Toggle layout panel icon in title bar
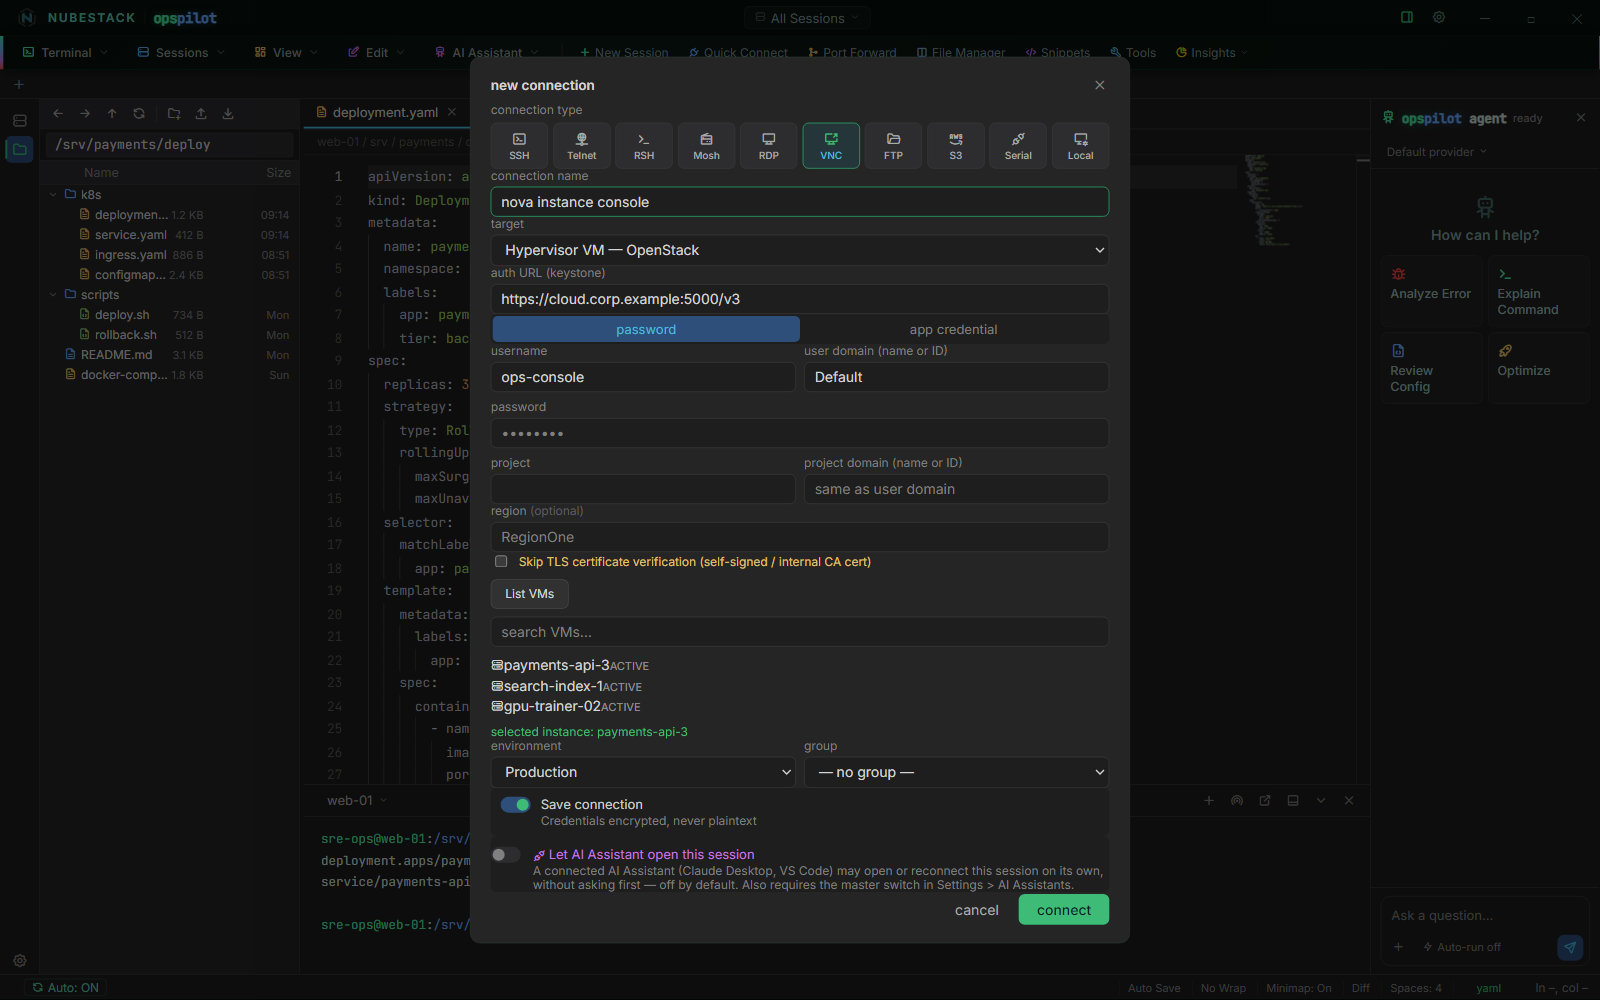 point(1407,18)
